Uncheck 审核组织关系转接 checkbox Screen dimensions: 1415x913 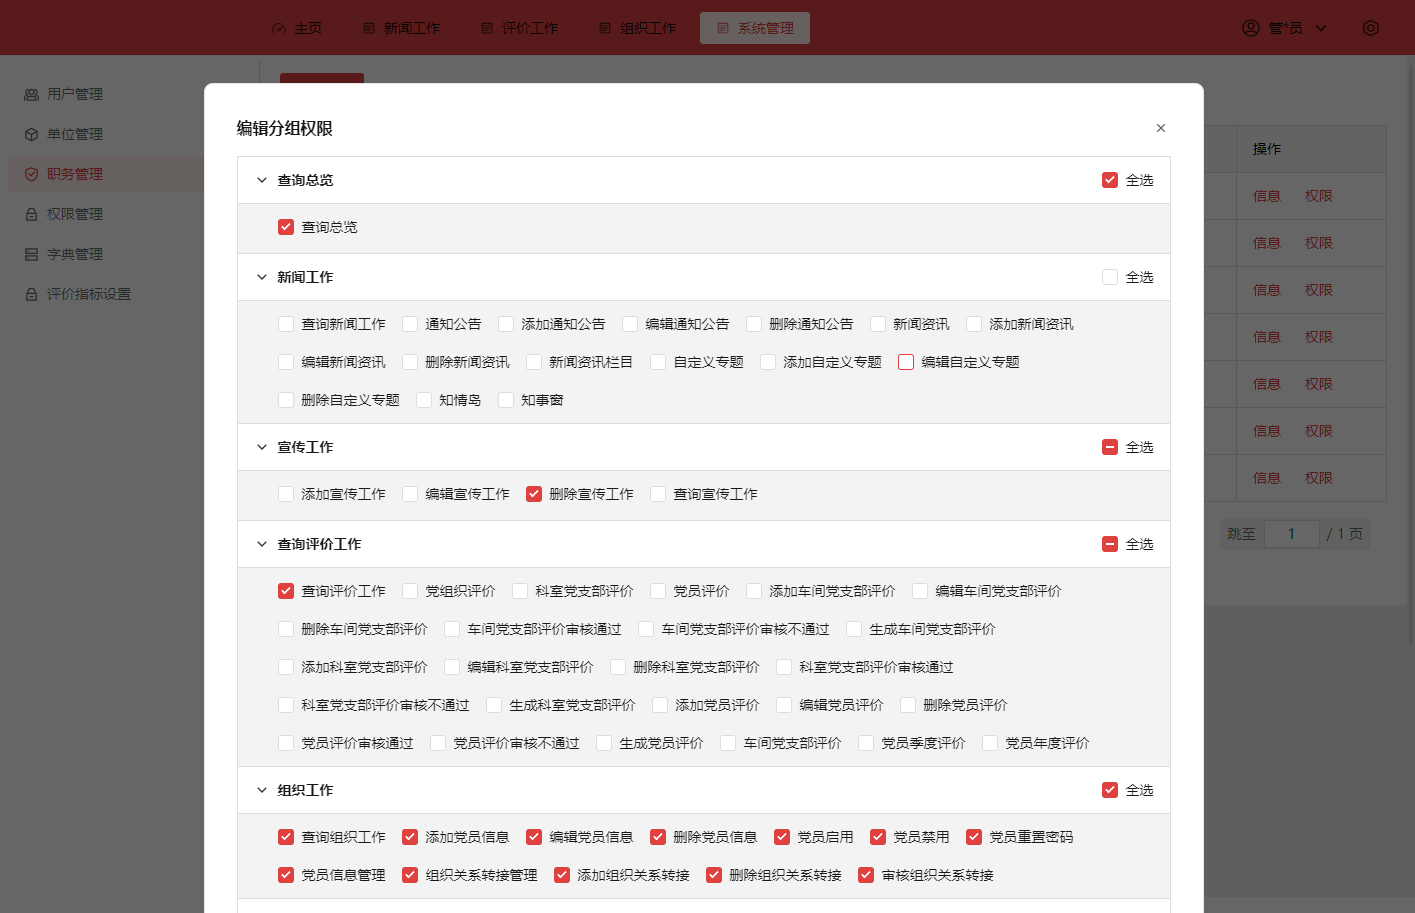point(866,875)
